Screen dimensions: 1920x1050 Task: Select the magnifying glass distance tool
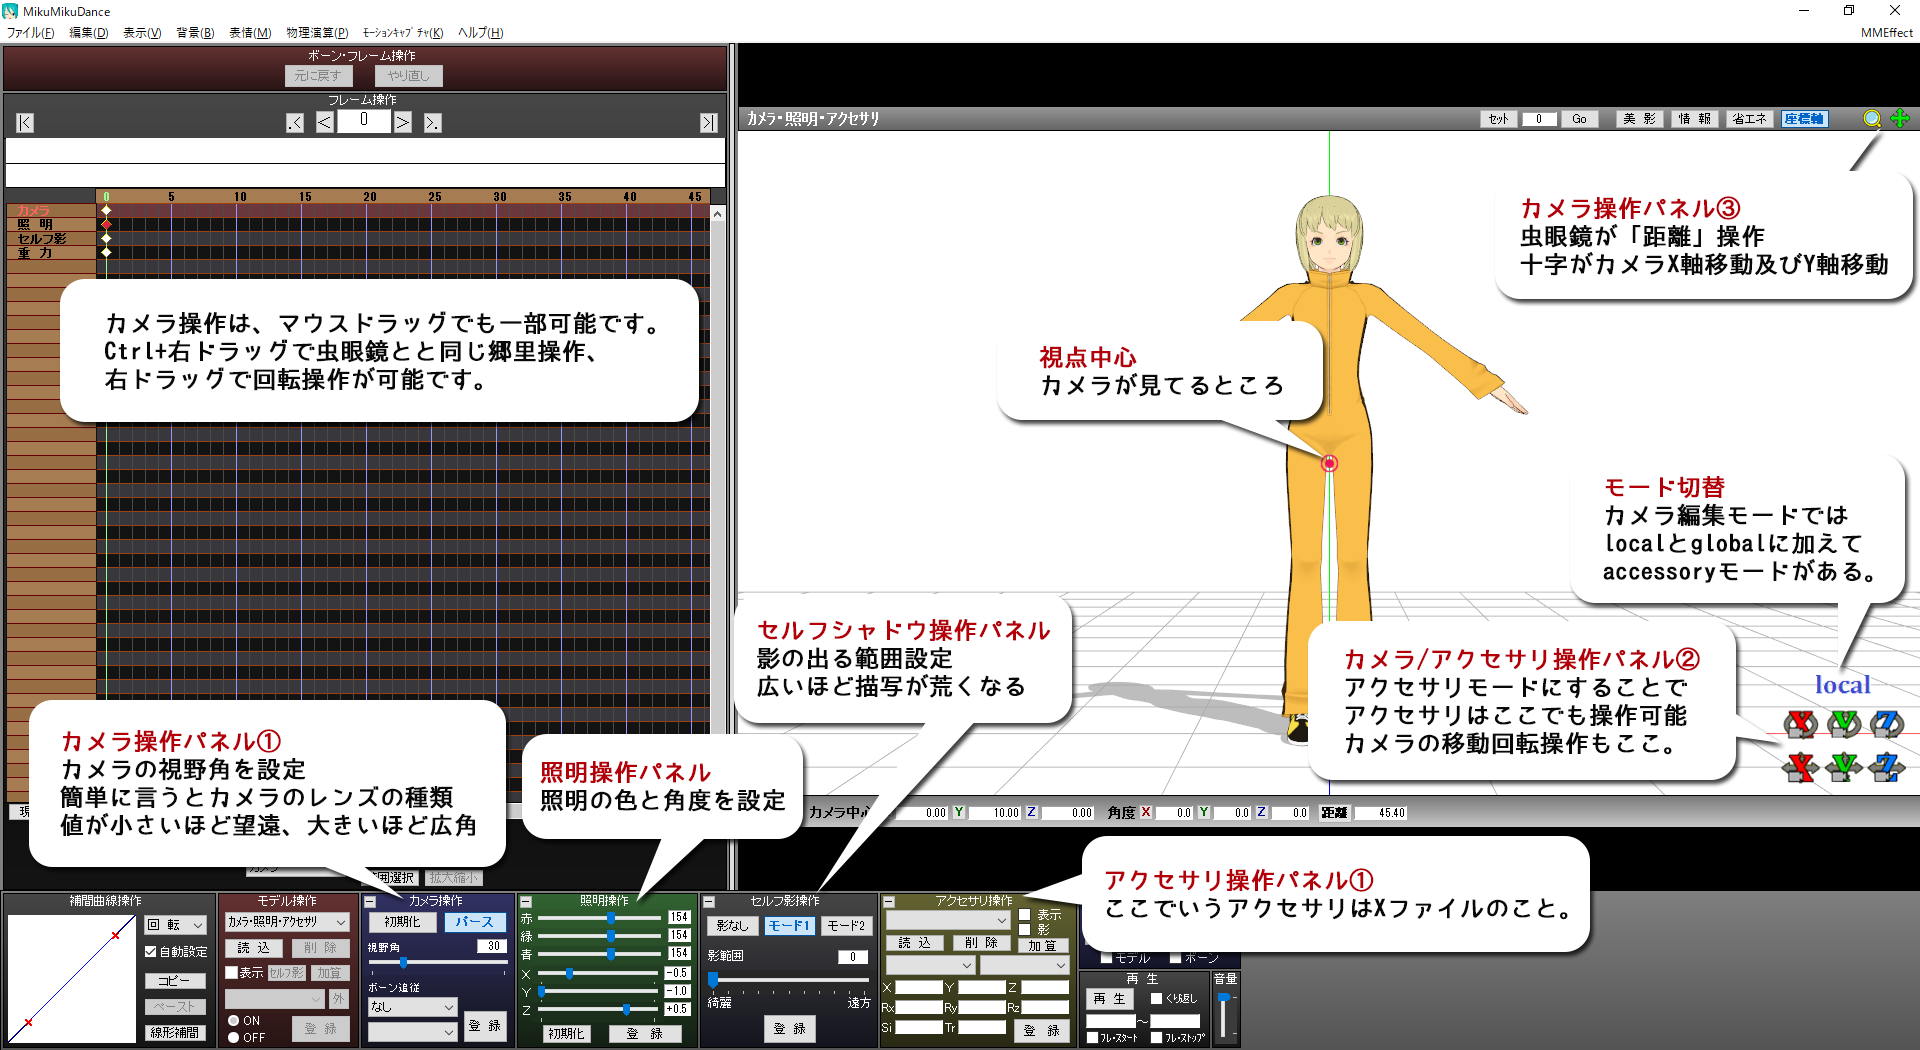1872,119
